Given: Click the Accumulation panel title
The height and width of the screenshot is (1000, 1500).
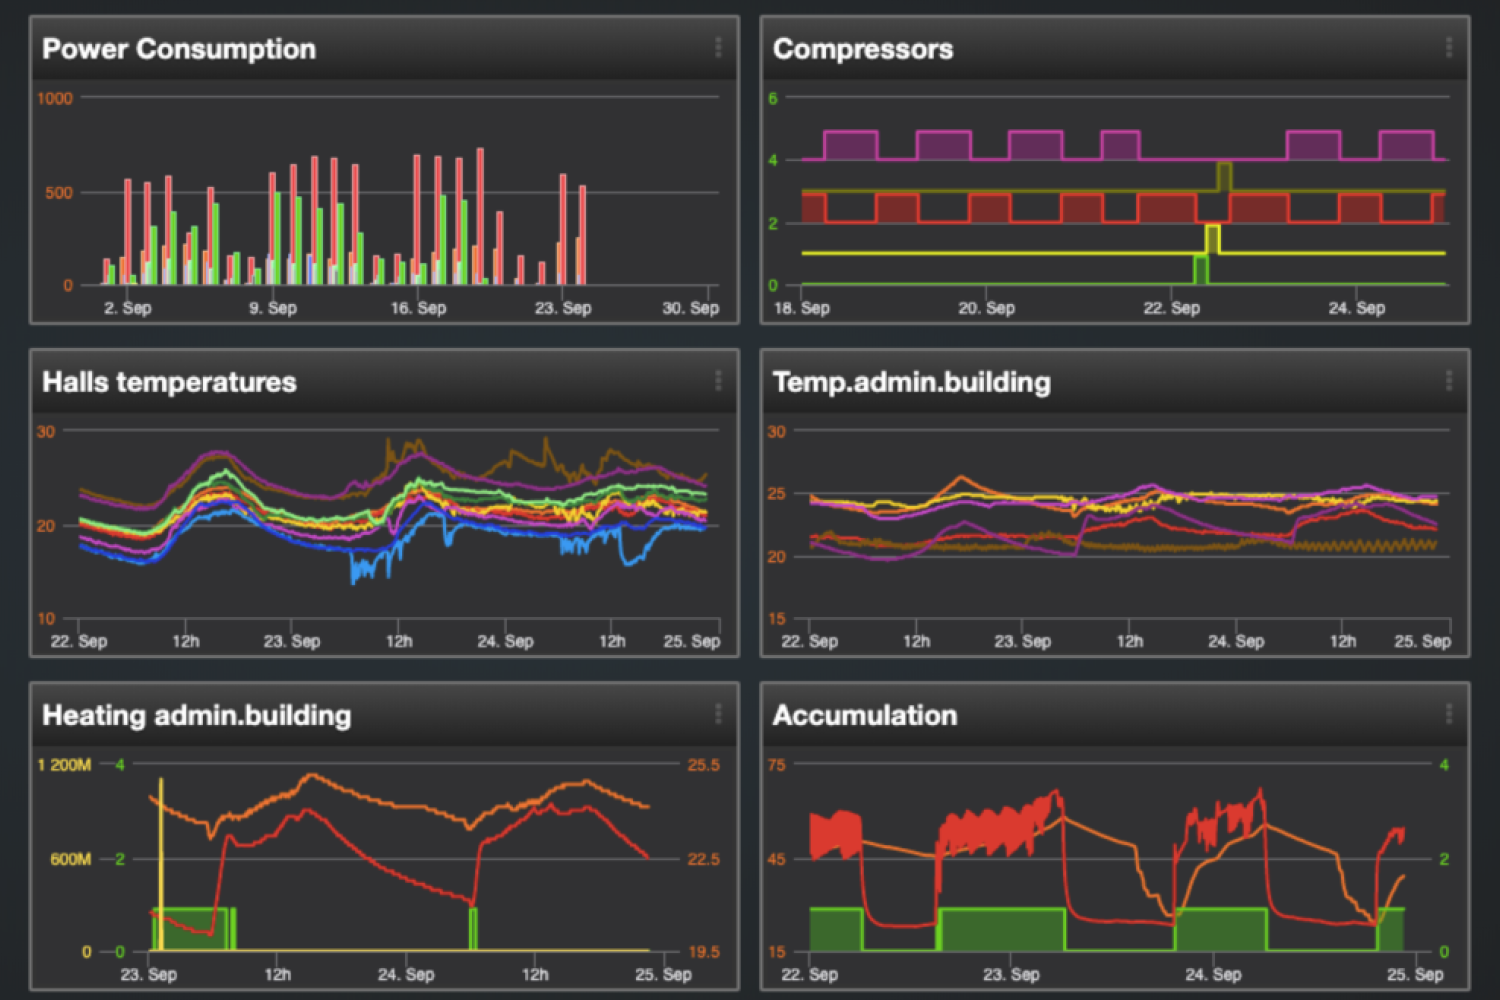Looking at the screenshot, I should tap(865, 715).
